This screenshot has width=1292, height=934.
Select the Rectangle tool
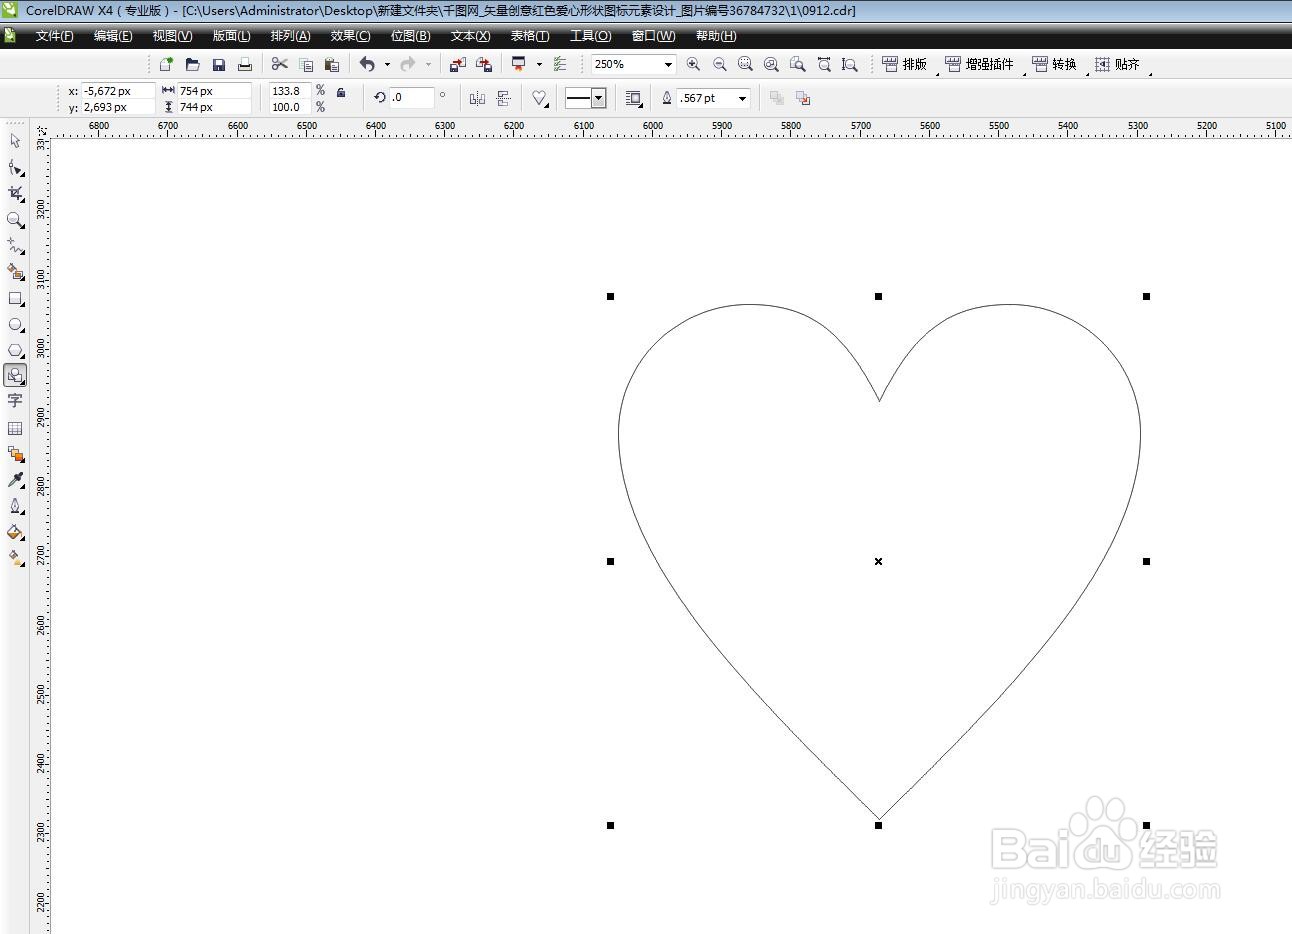(15, 298)
